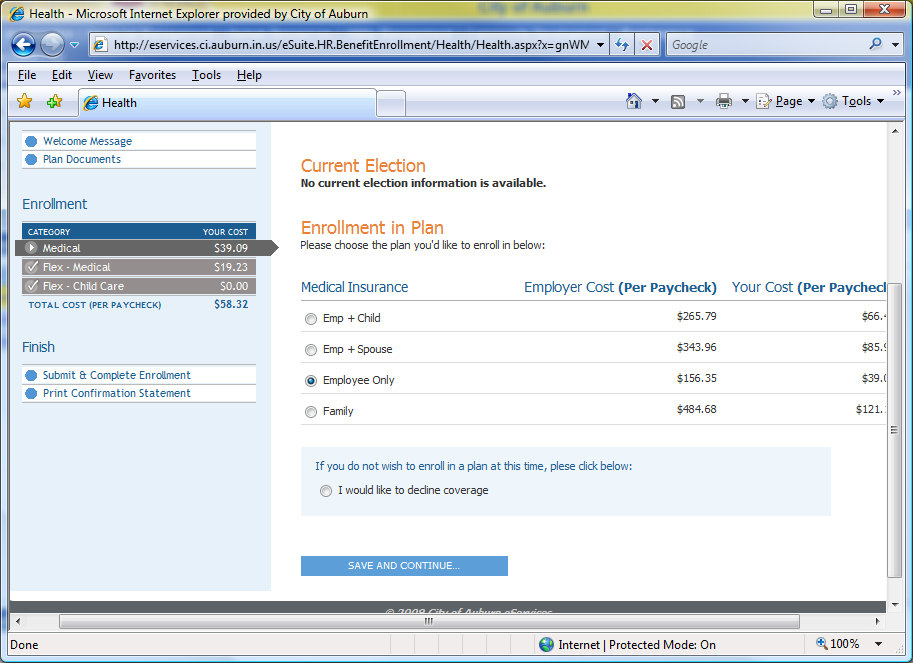The height and width of the screenshot is (663, 913).
Task: Open the Print dropdown arrow
Action: tap(745, 101)
